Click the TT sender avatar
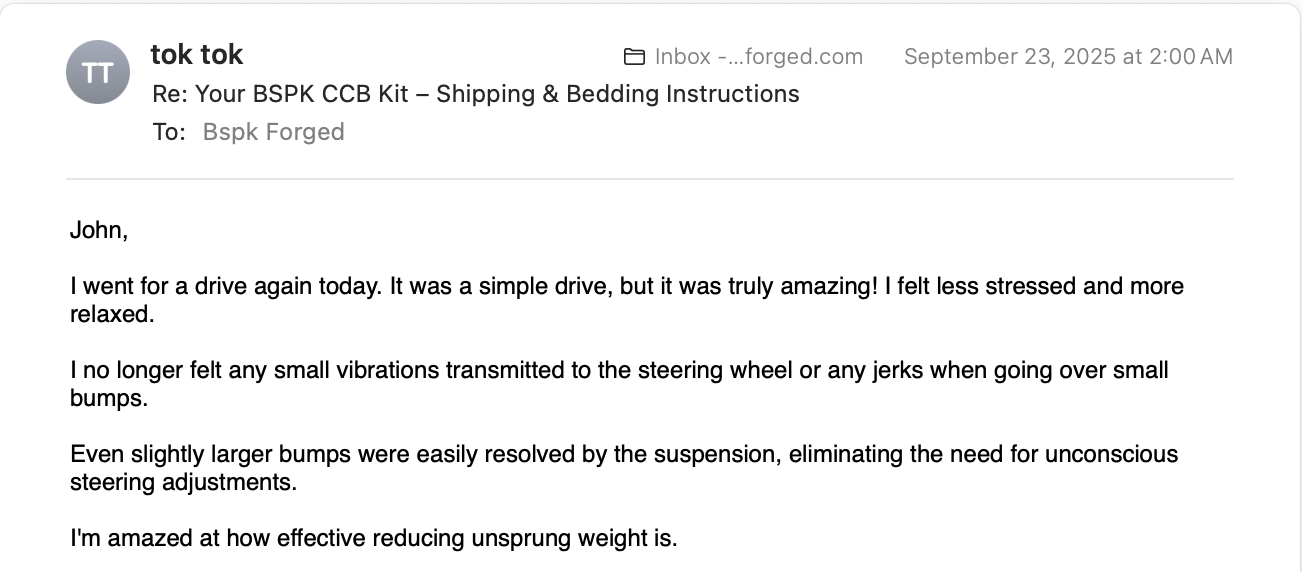 [97, 72]
